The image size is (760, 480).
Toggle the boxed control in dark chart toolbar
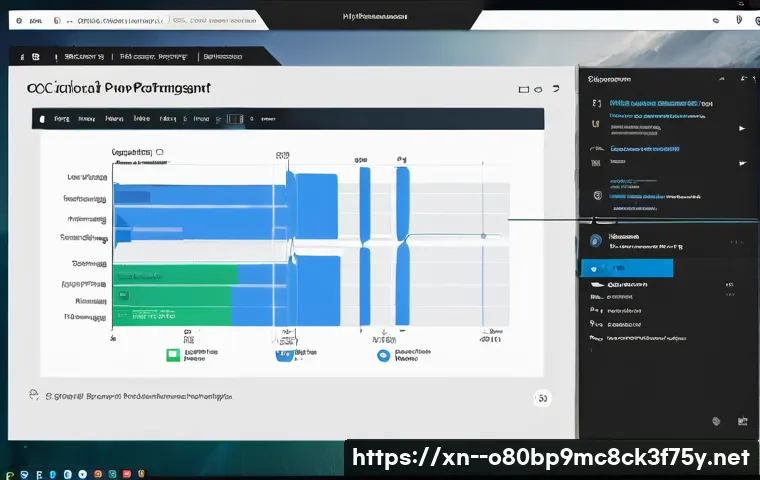point(235,119)
